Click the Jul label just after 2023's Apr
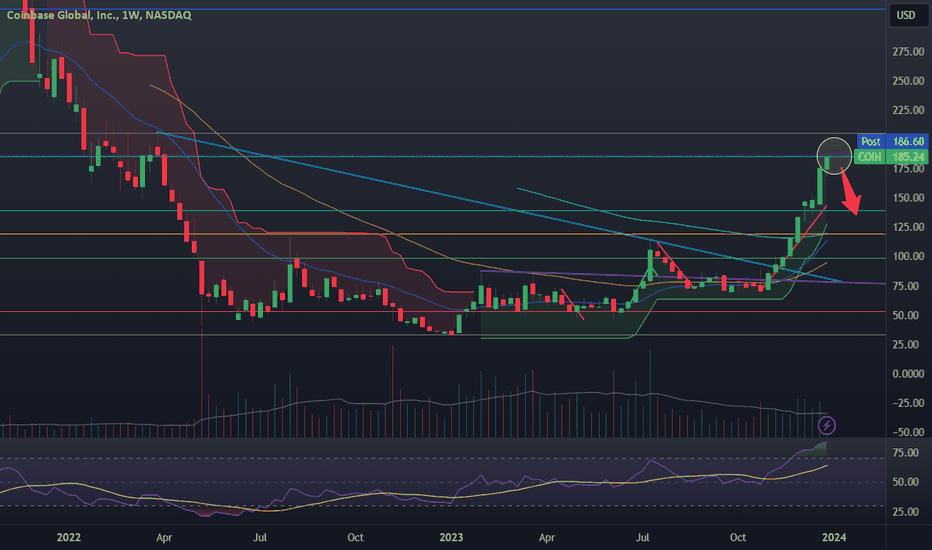 click(x=643, y=538)
